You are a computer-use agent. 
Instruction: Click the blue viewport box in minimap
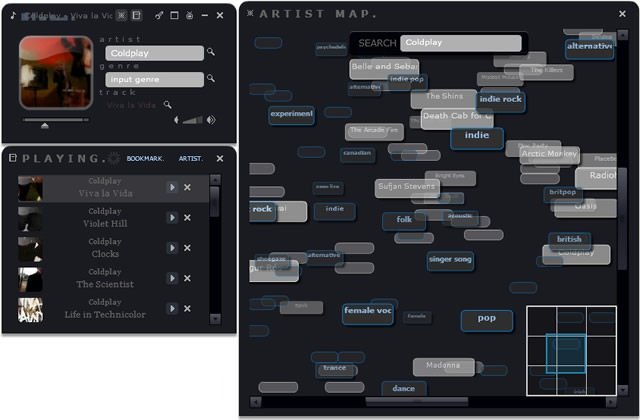pos(566,353)
